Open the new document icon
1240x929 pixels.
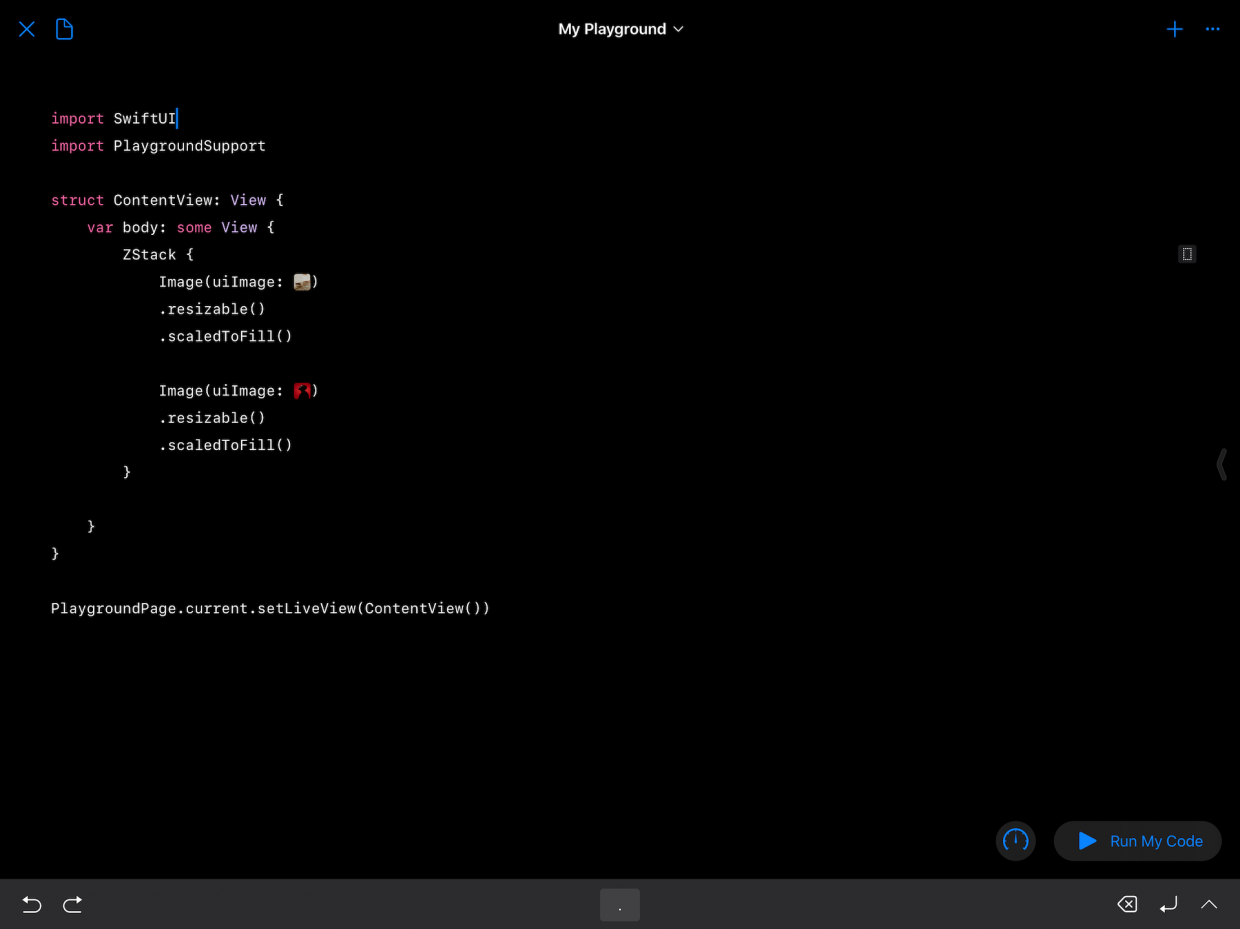(64, 28)
